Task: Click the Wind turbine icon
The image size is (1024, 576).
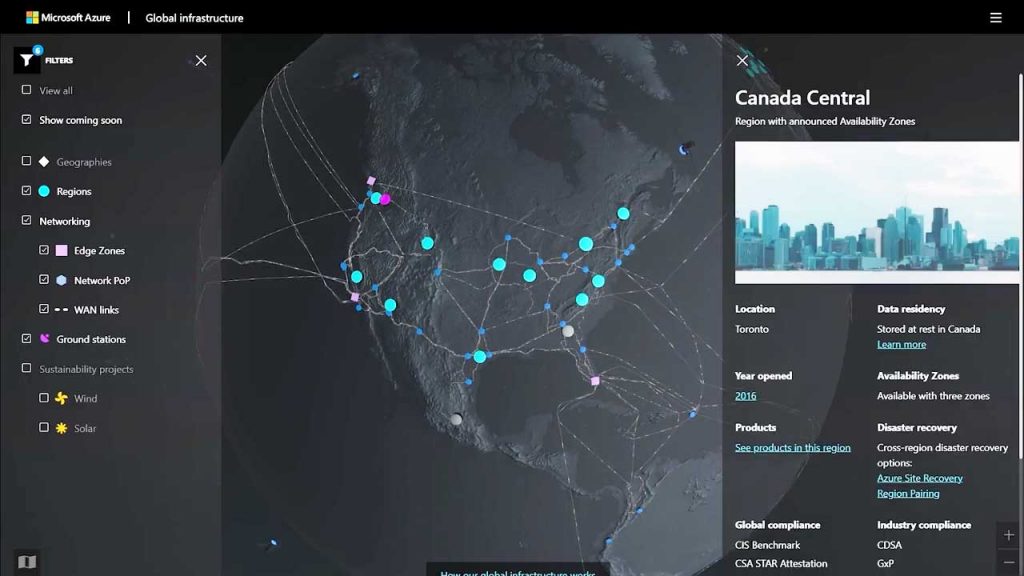Action: 61,398
